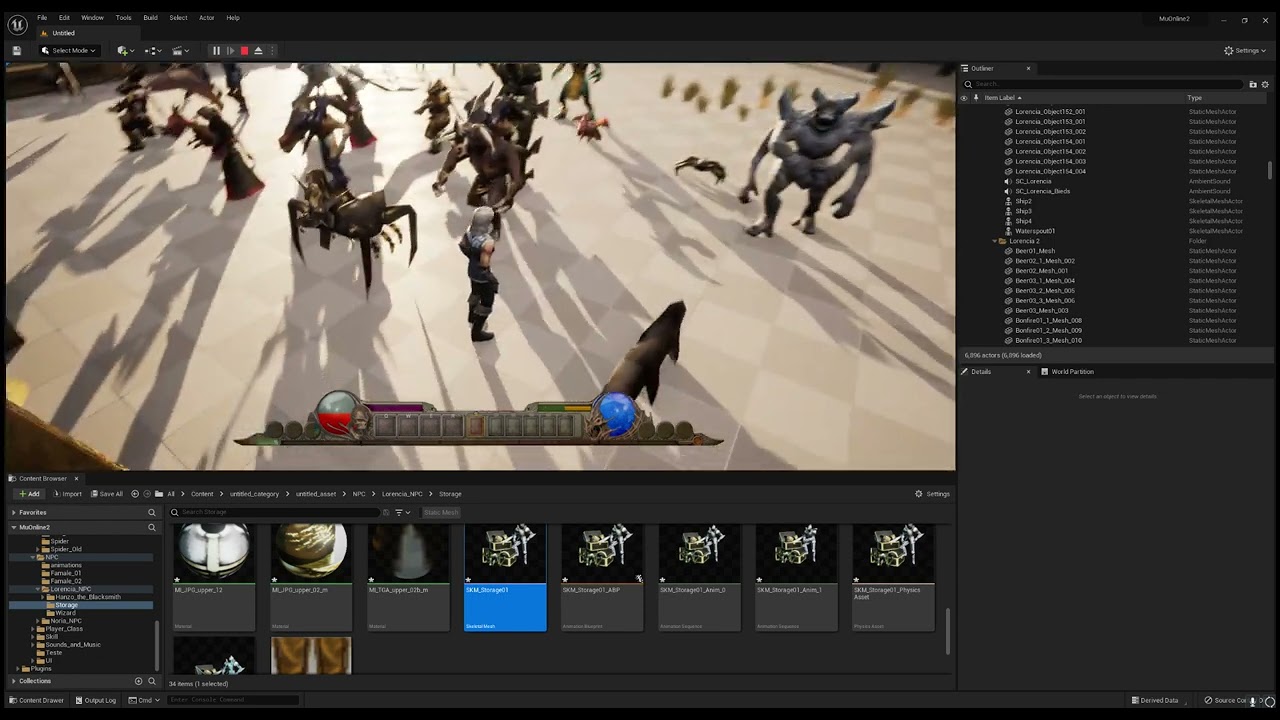Select Ship2 in the Outliner
The image size is (1280, 720).
tap(1023, 201)
